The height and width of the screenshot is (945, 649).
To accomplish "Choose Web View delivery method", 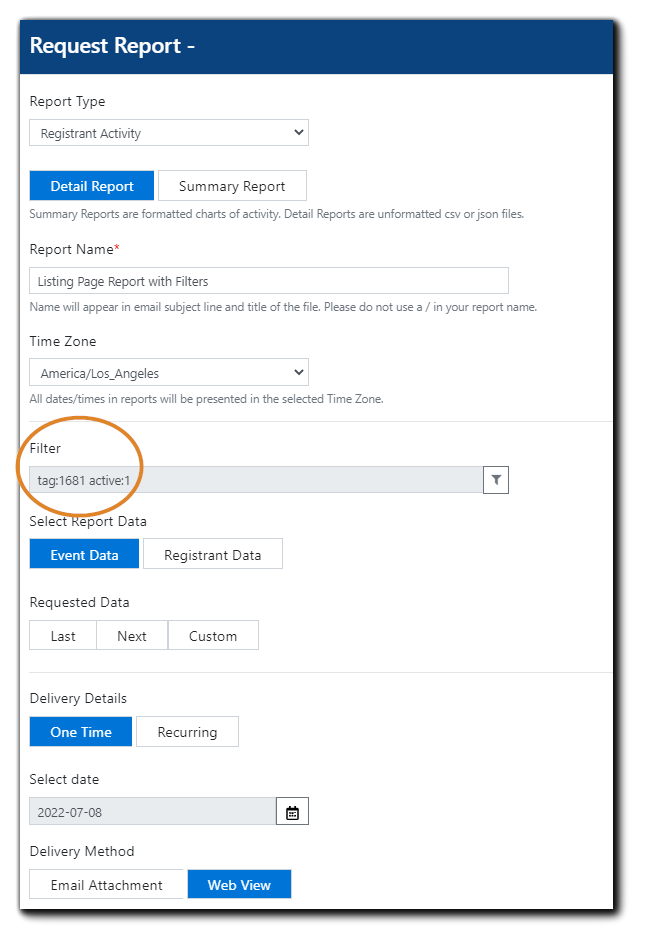I will [239, 885].
